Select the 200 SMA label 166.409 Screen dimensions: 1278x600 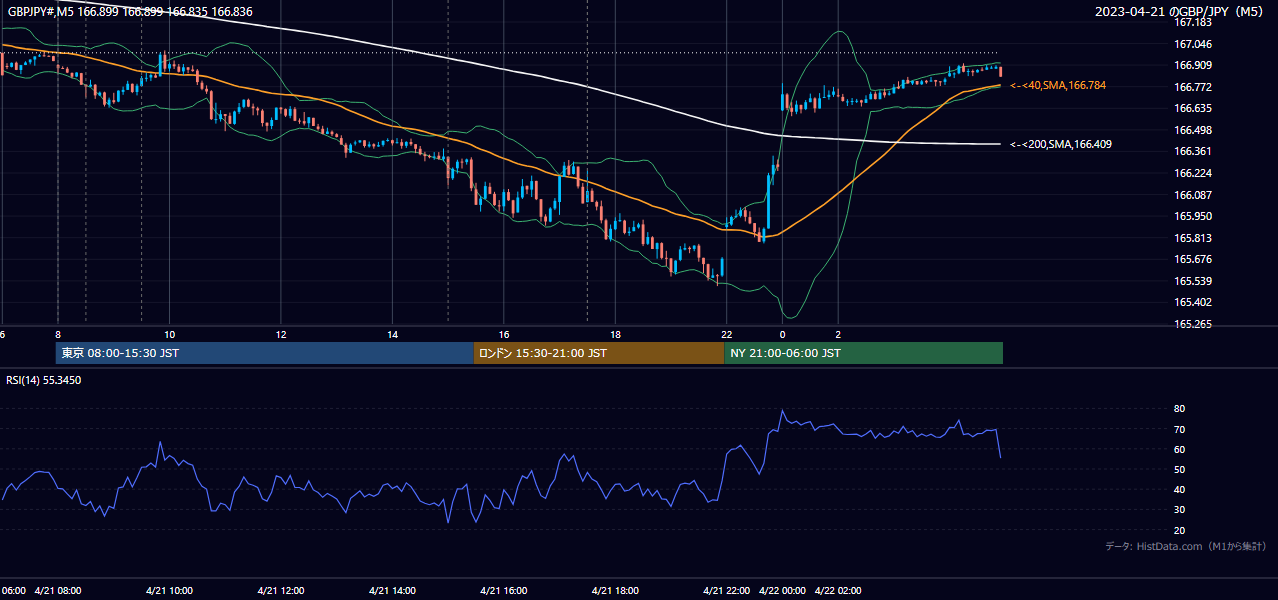(x=1061, y=144)
